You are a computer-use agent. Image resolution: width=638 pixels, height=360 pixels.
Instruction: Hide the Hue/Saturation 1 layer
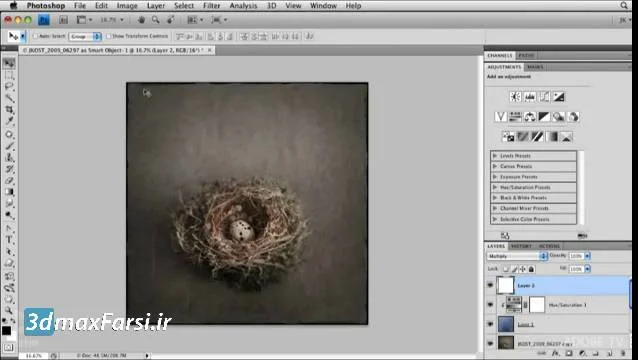tap(490, 305)
